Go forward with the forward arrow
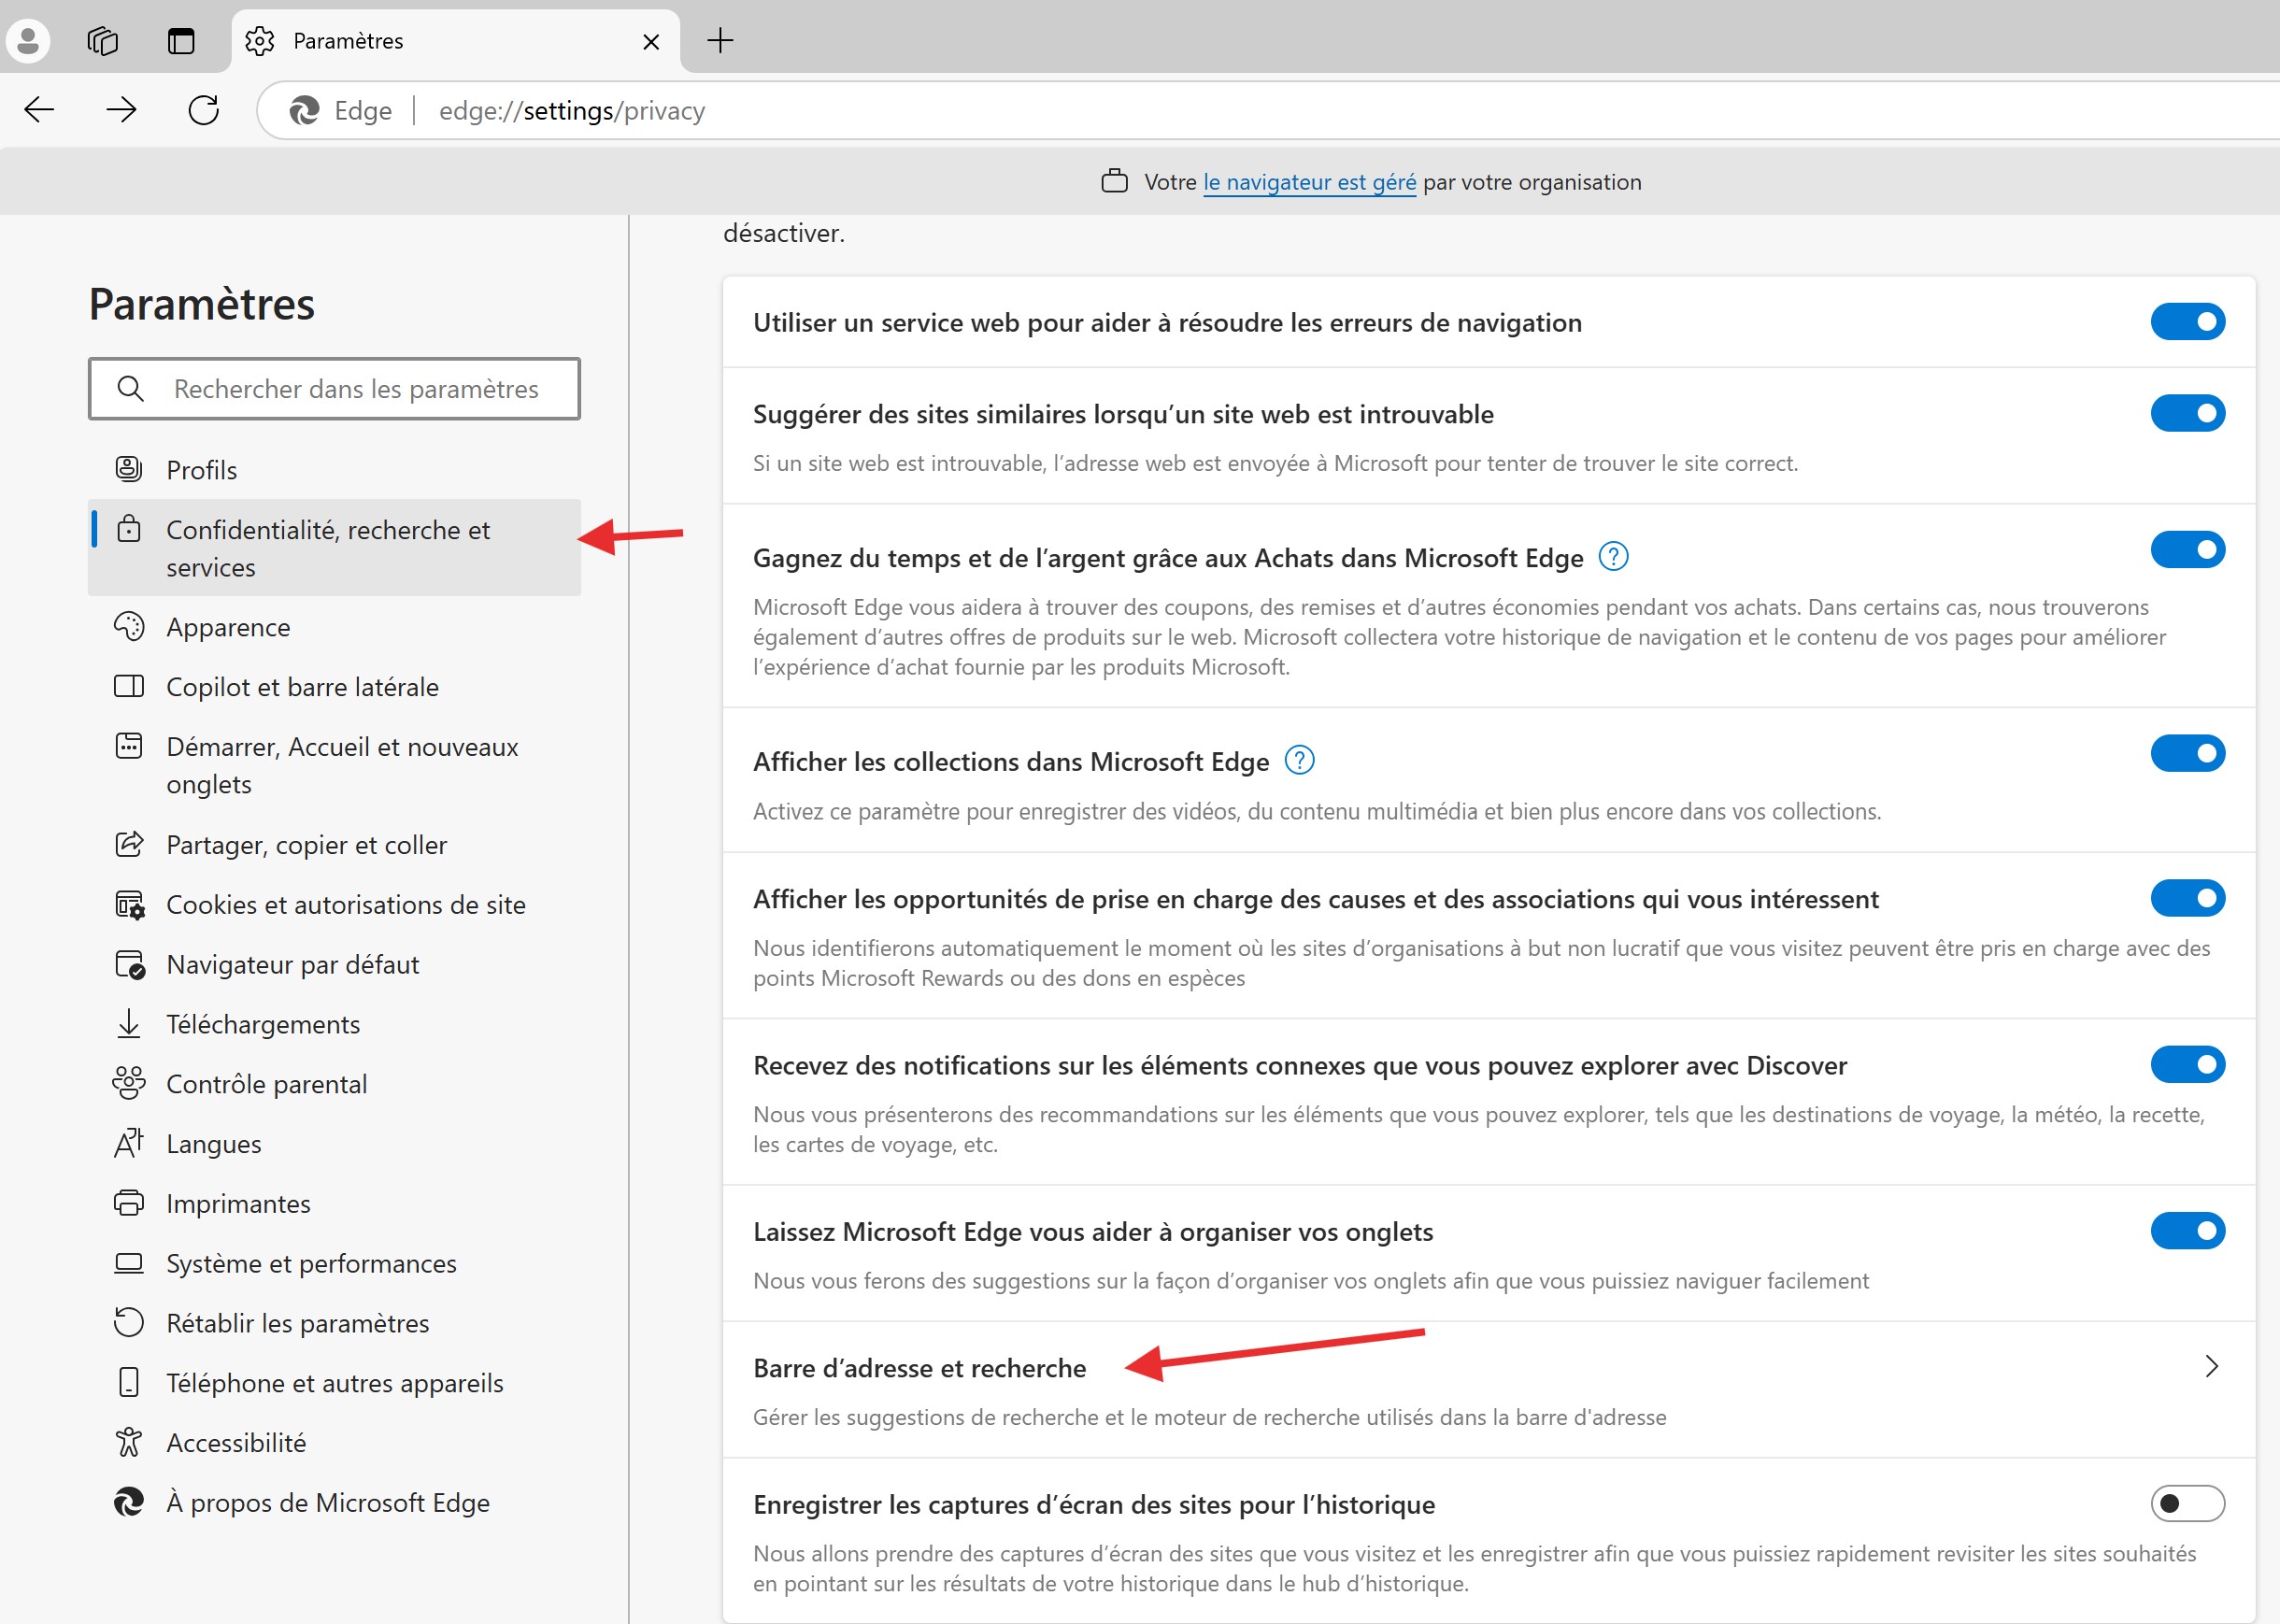The width and height of the screenshot is (2280, 1624). [x=121, y=110]
